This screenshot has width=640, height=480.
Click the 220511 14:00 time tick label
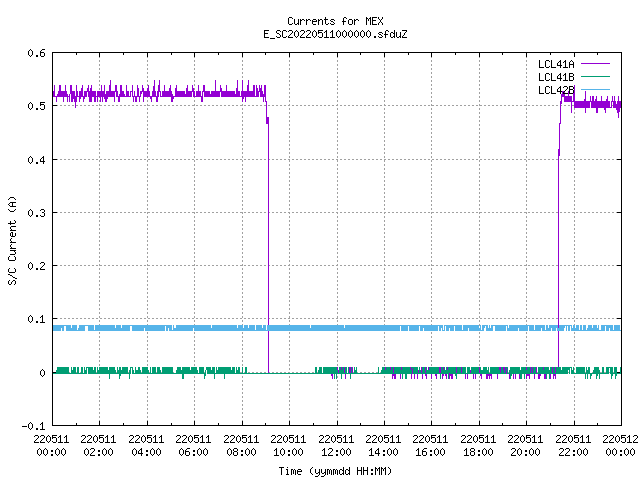click(x=383, y=446)
